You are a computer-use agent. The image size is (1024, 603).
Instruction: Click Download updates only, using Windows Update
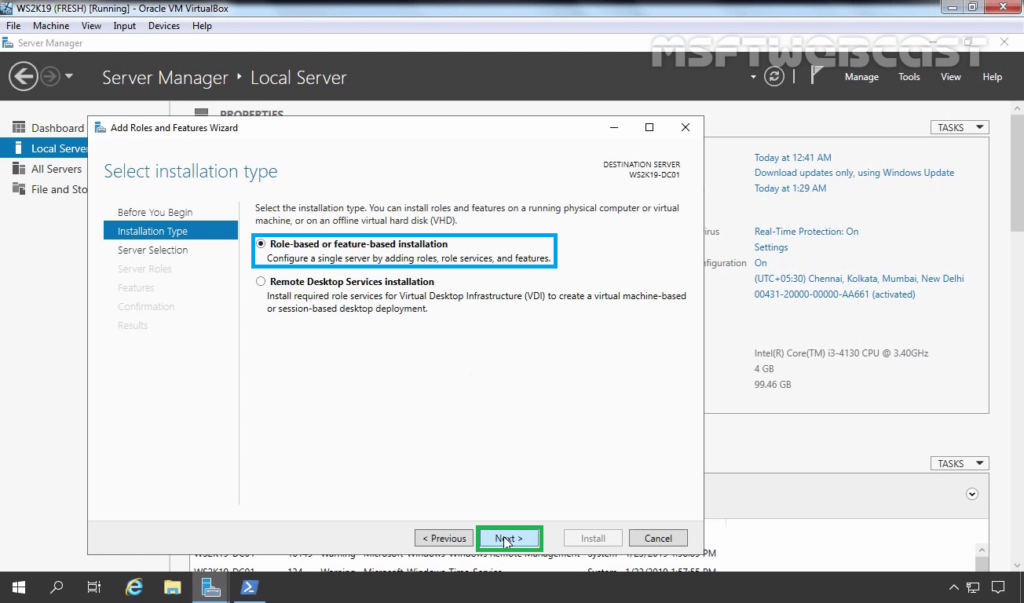pos(854,172)
